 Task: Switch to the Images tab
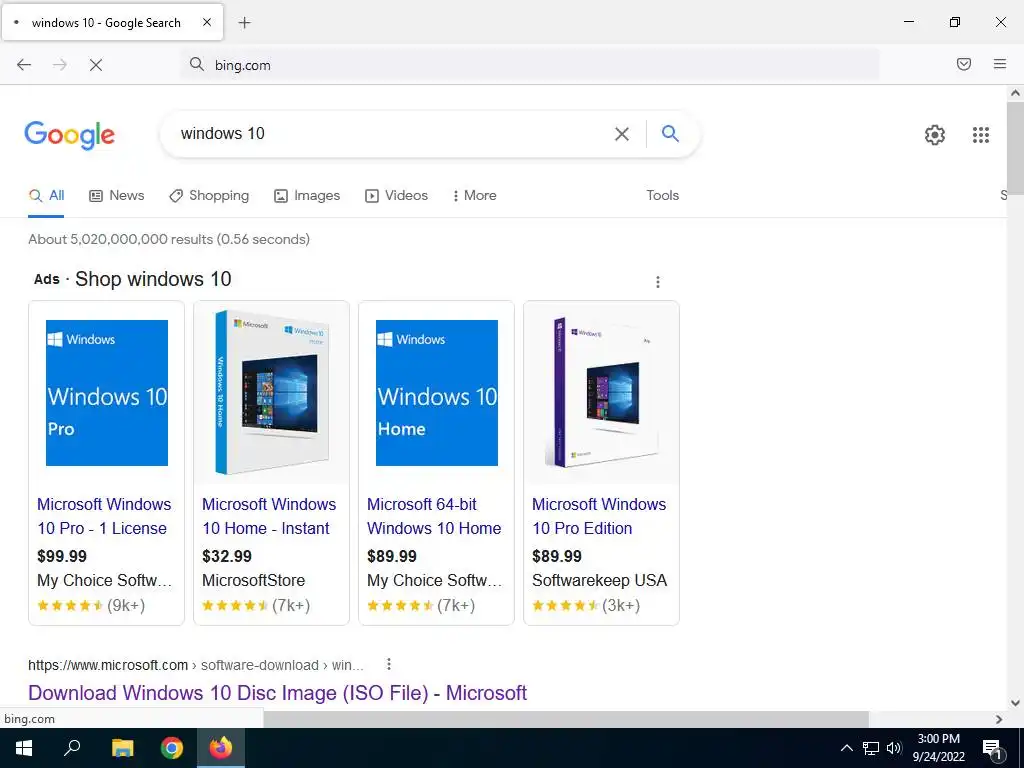(x=307, y=196)
